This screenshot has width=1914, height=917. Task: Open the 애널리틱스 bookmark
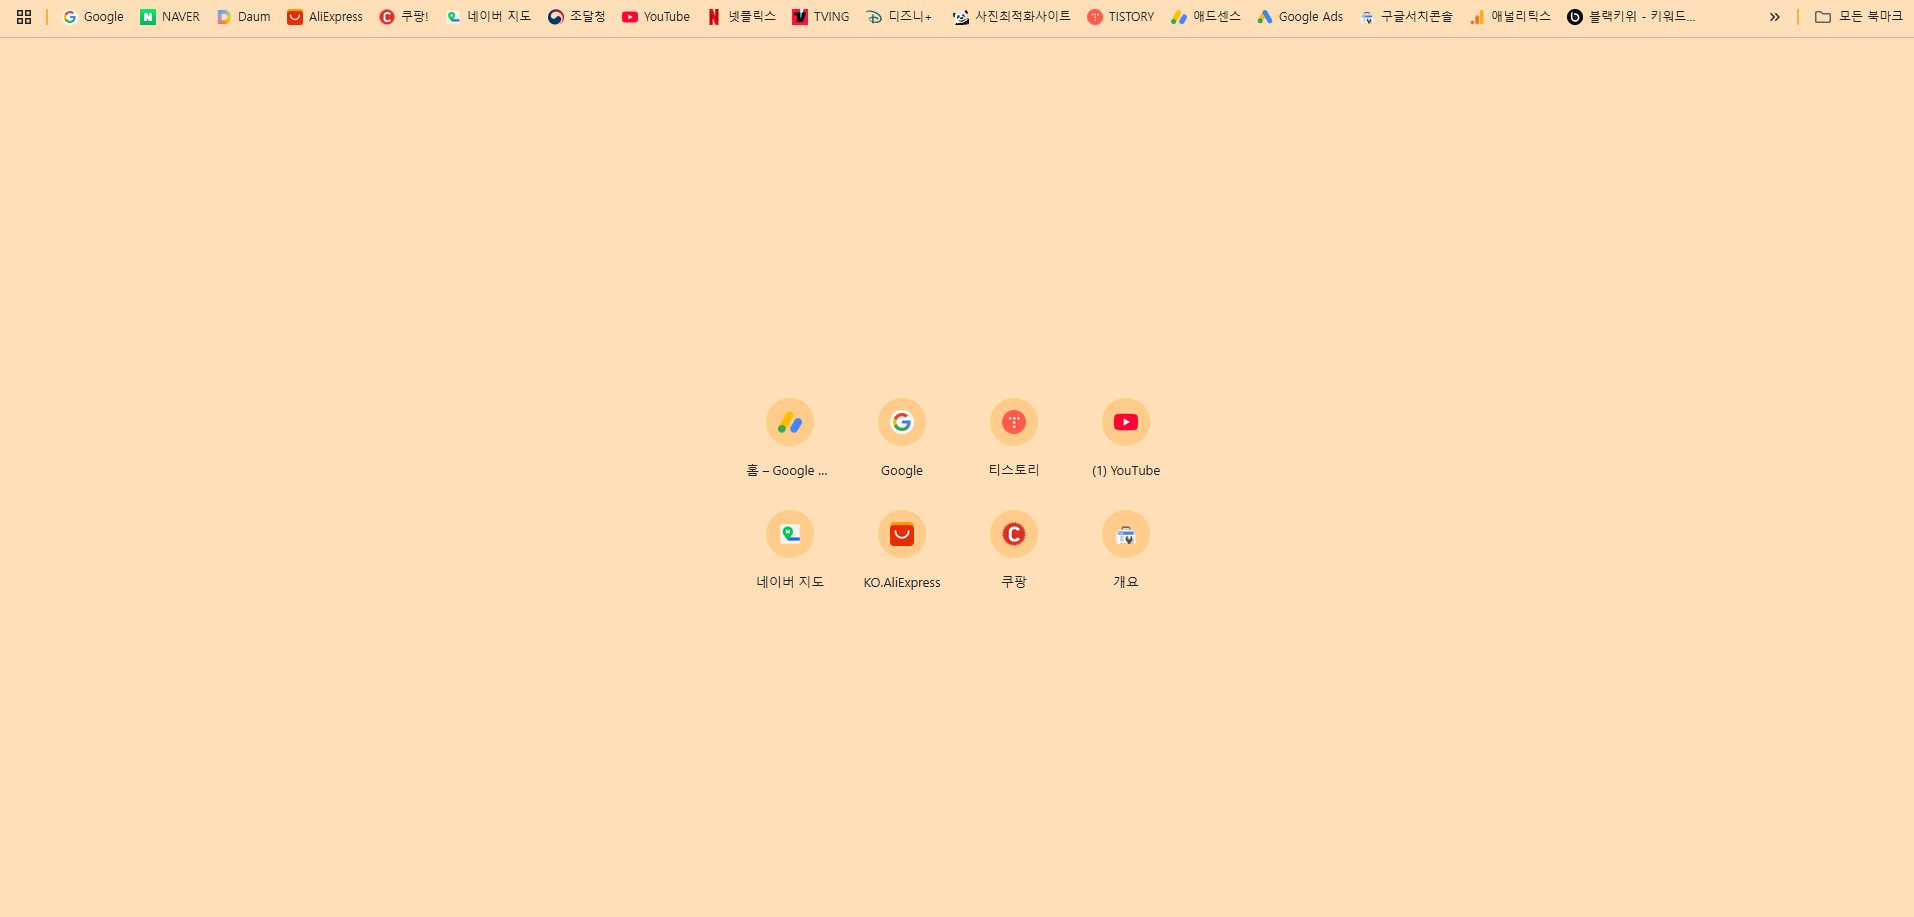[1511, 17]
